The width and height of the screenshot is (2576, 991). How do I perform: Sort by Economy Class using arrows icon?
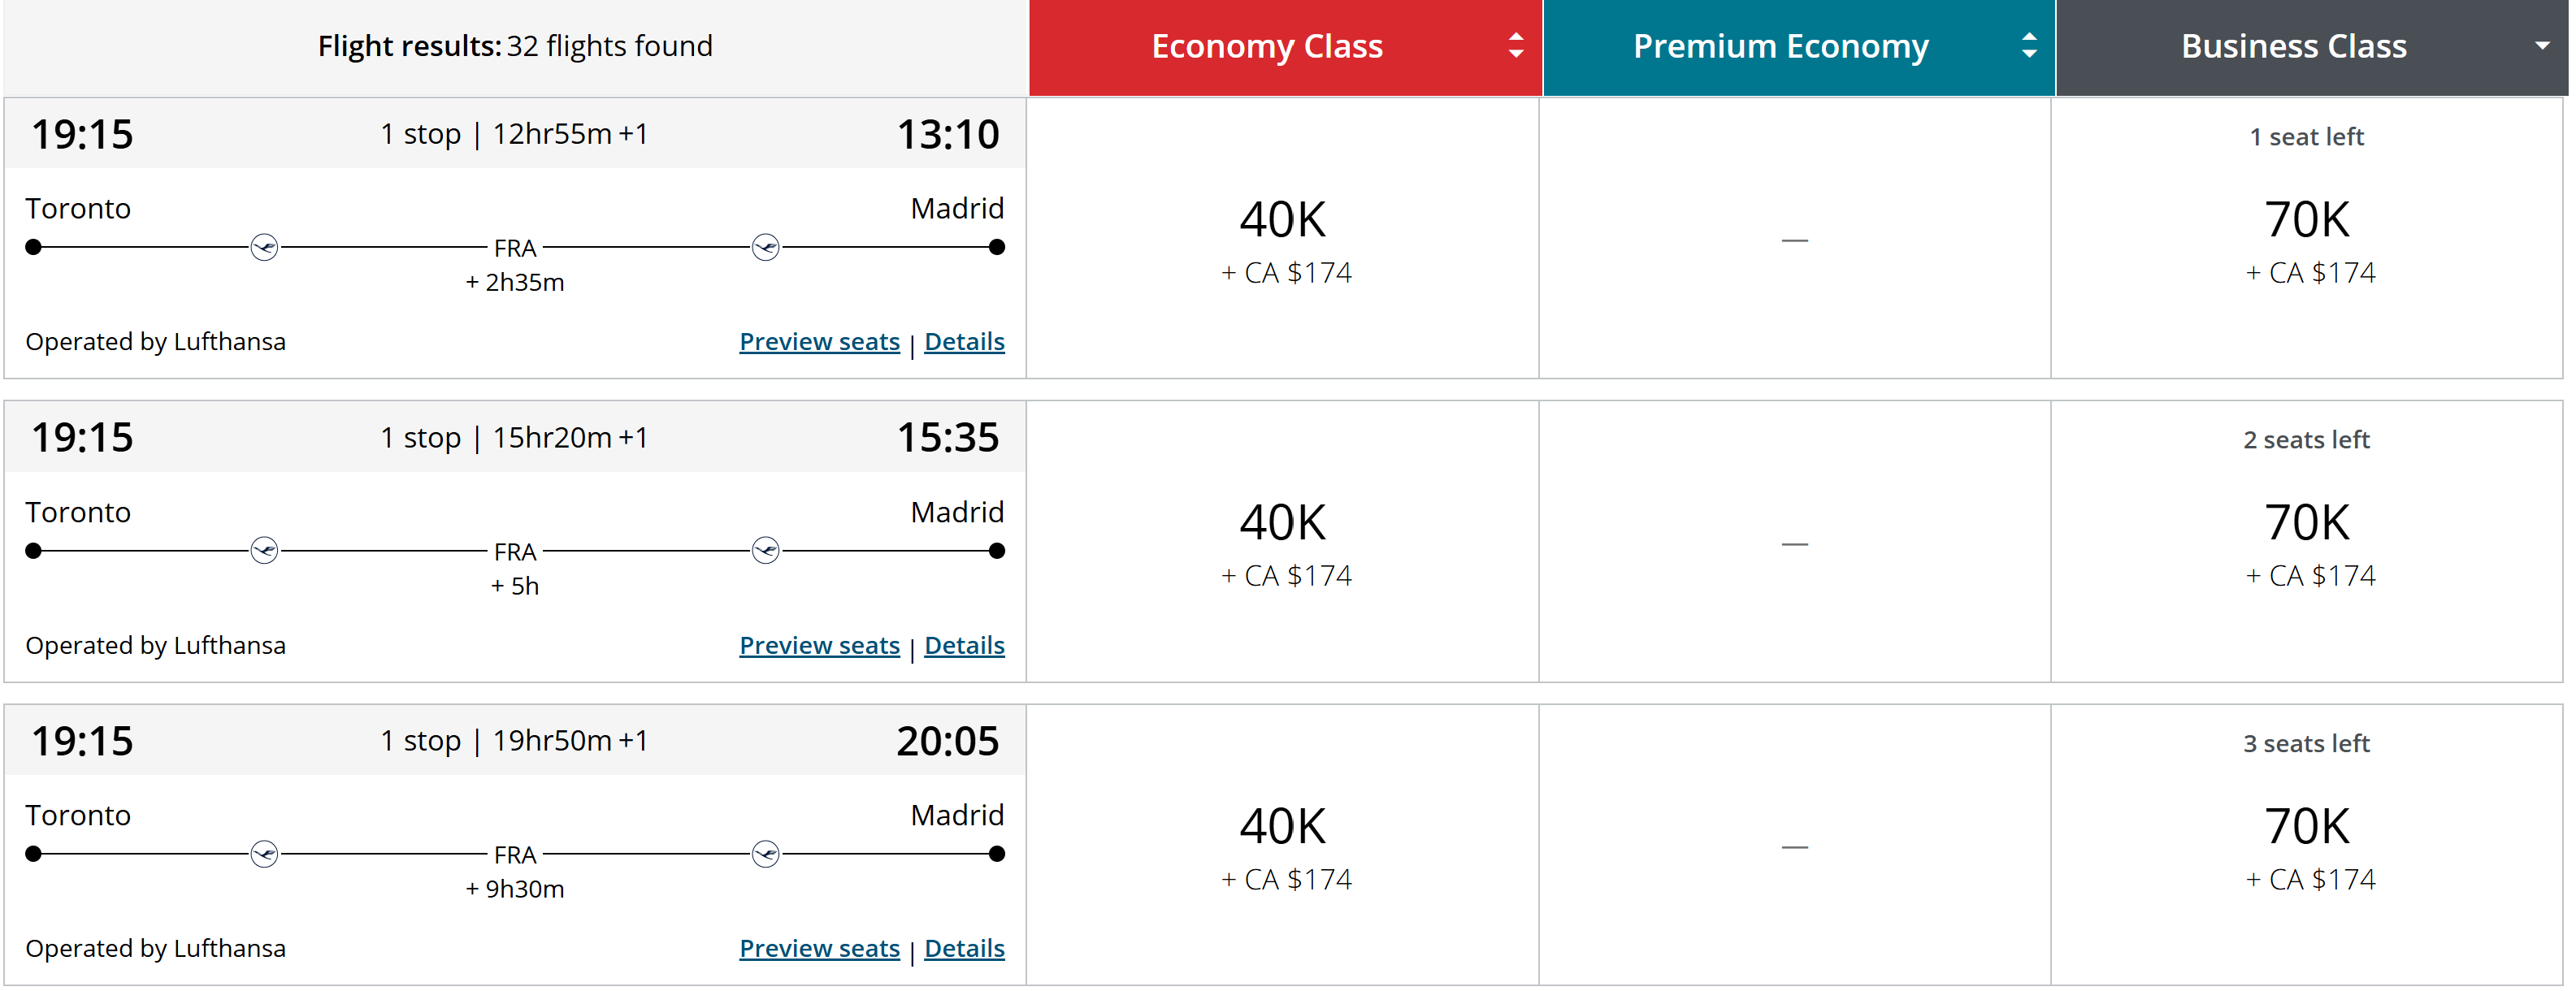[x=1516, y=46]
